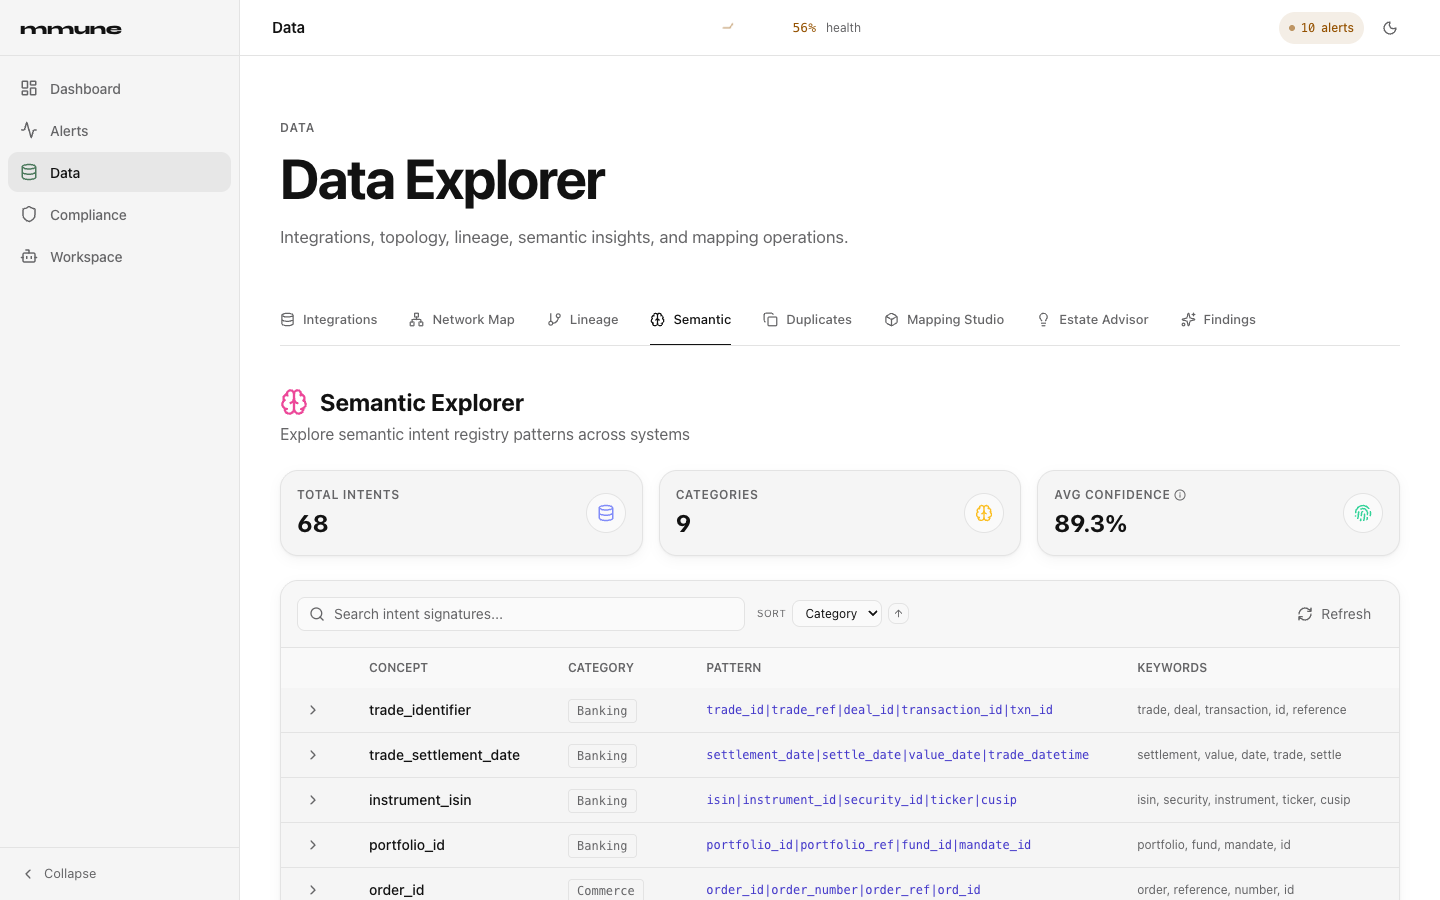Expand the order_id row
The image size is (1440, 900).
[x=313, y=890]
